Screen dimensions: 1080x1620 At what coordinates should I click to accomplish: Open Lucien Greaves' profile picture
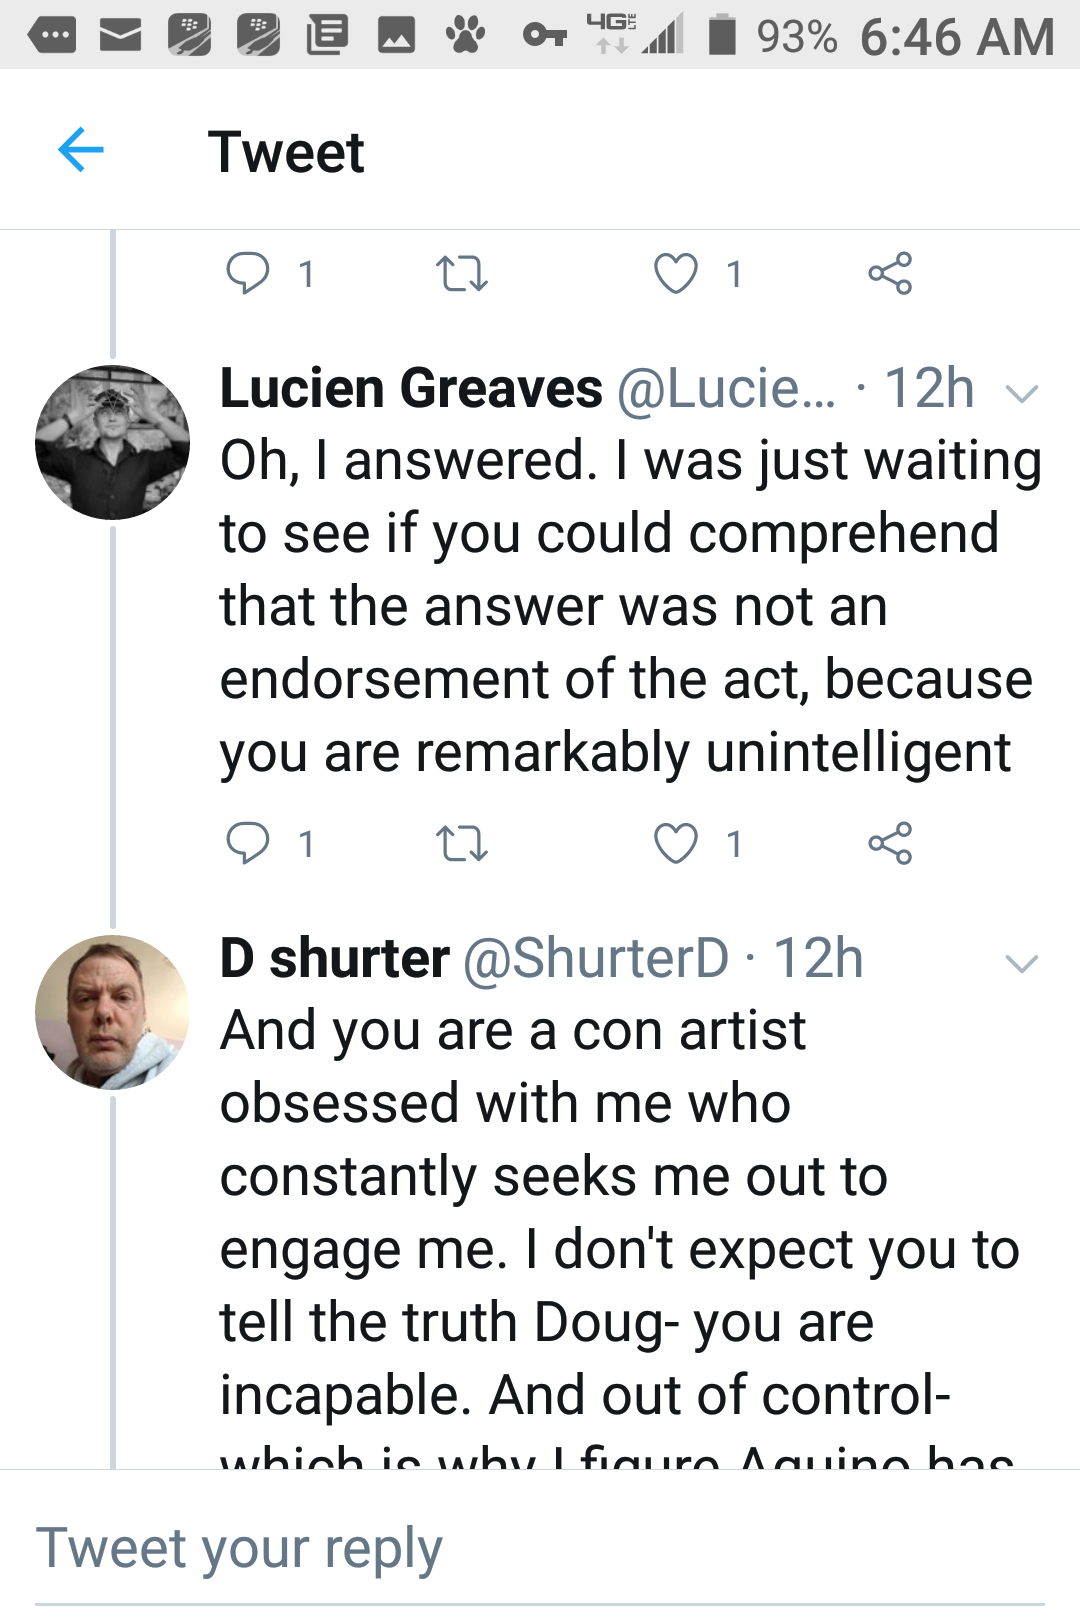112,442
